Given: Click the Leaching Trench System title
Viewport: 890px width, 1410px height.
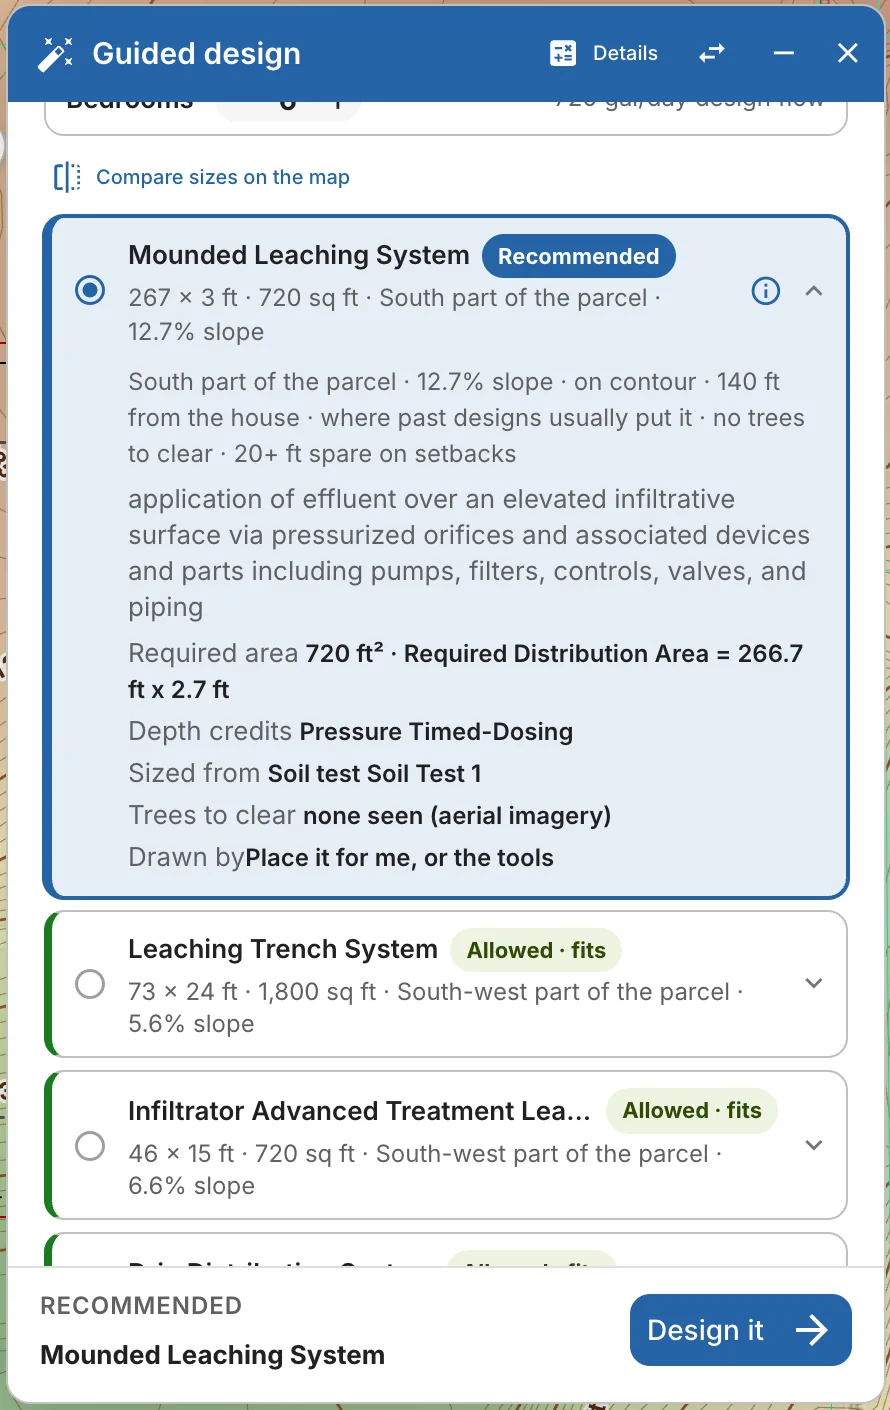Looking at the screenshot, I should tap(283, 949).
